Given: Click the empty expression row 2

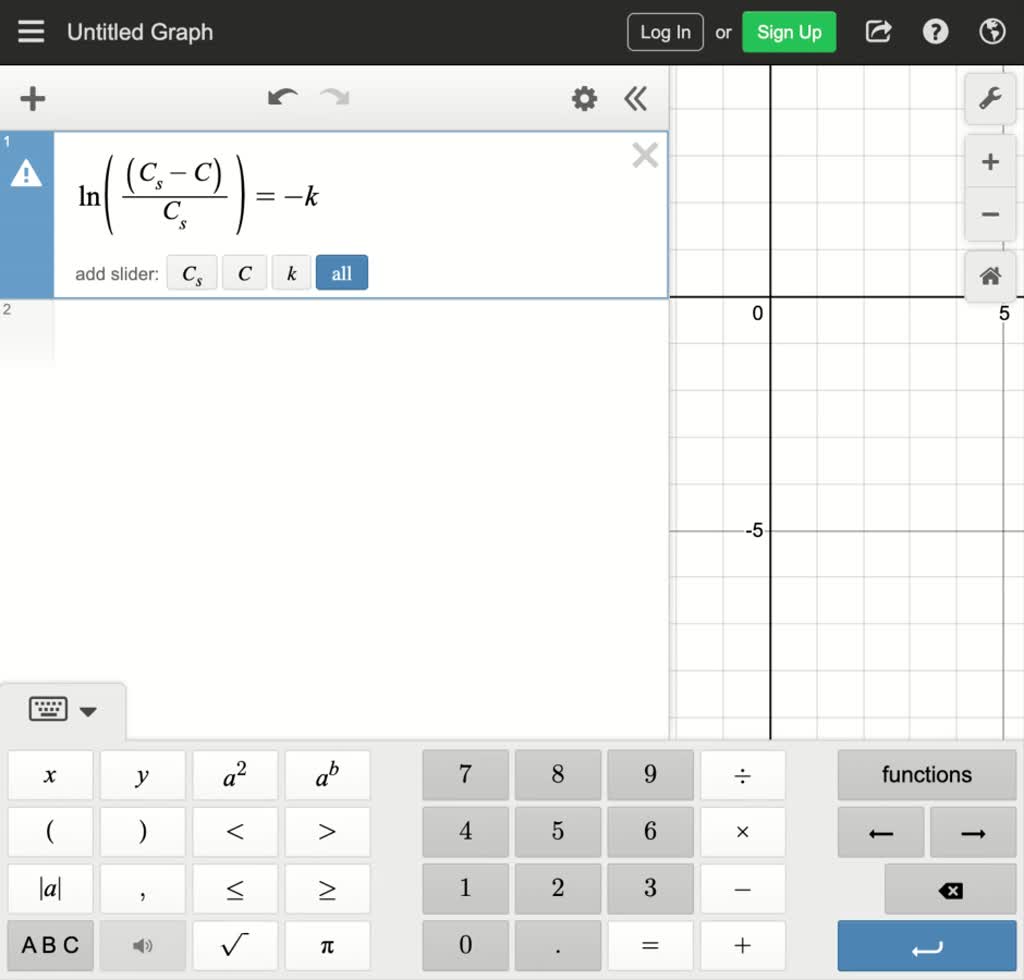Looking at the screenshot, I should click(360, 330).
